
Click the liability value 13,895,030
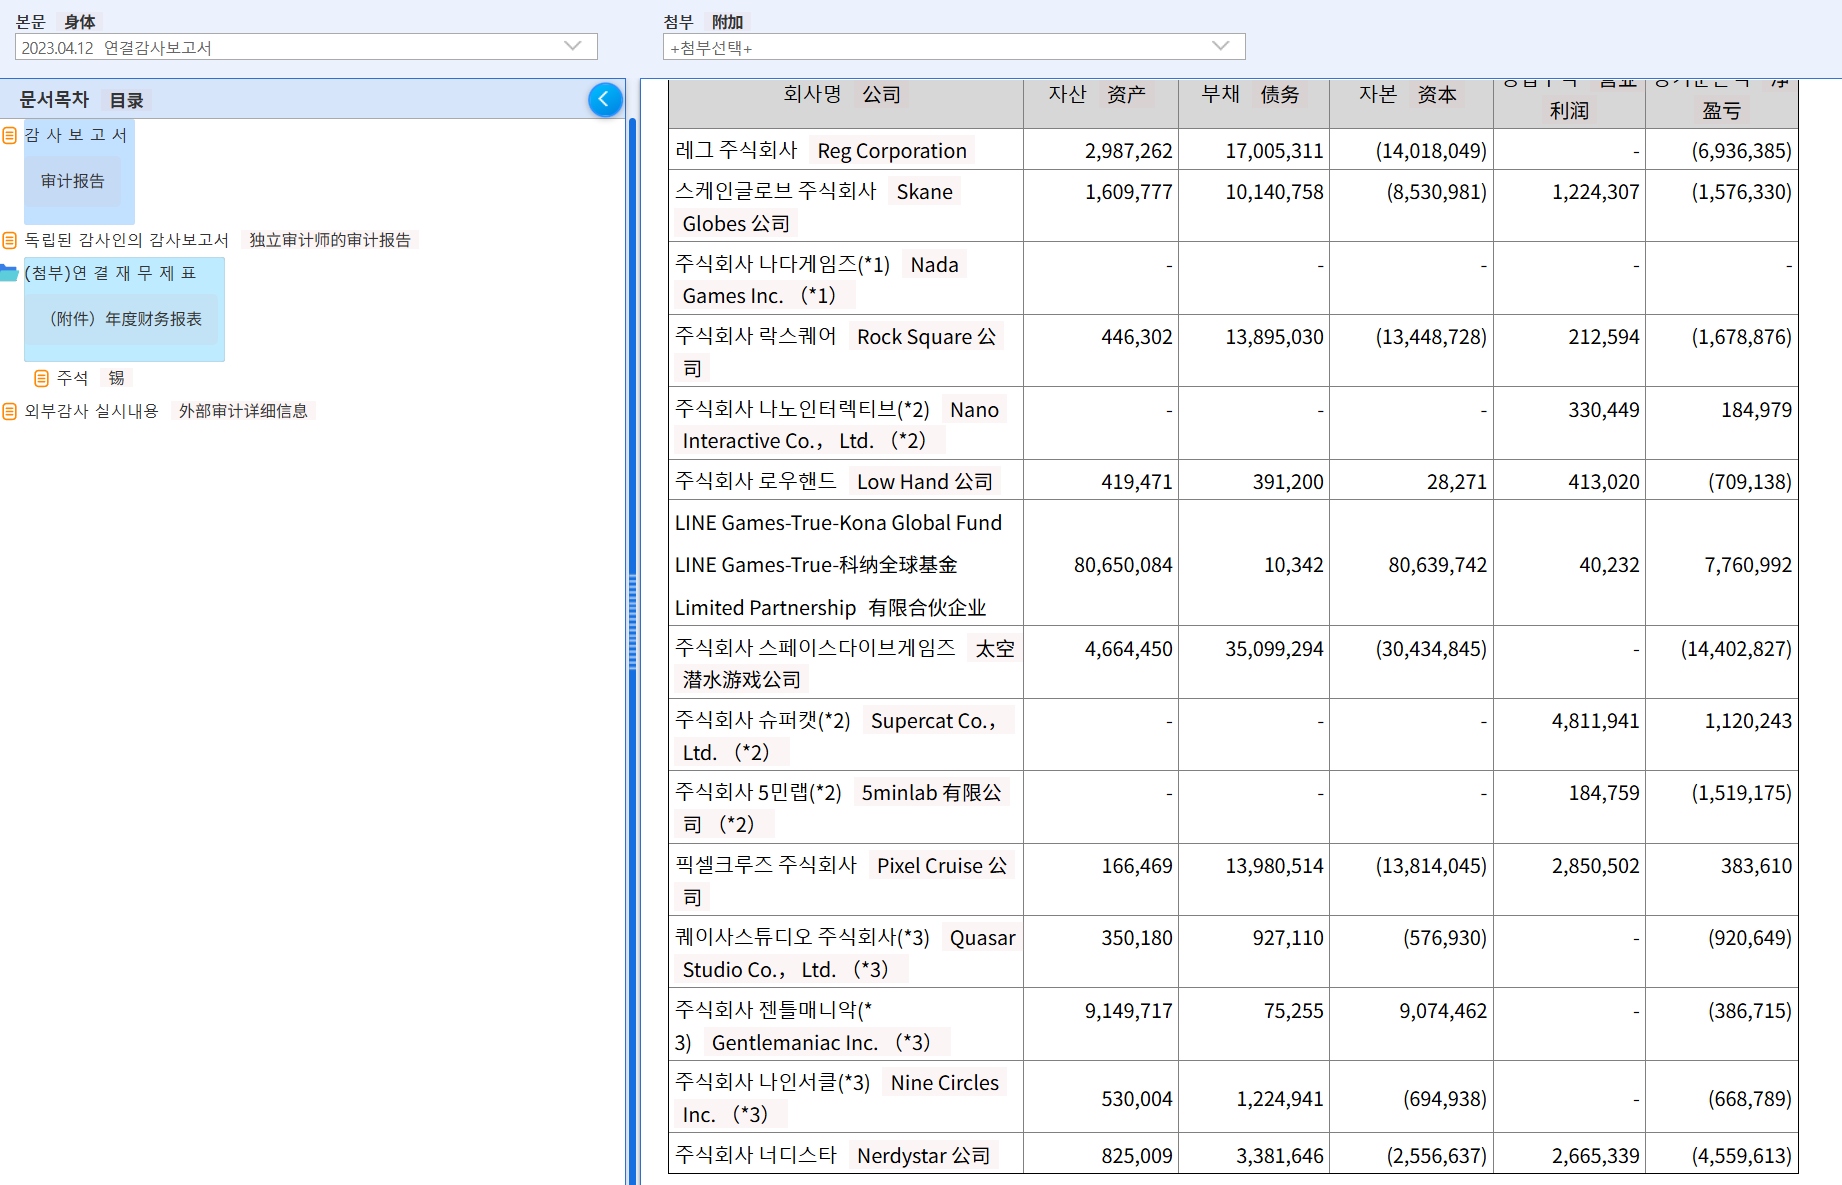(x=1275, y=337)
